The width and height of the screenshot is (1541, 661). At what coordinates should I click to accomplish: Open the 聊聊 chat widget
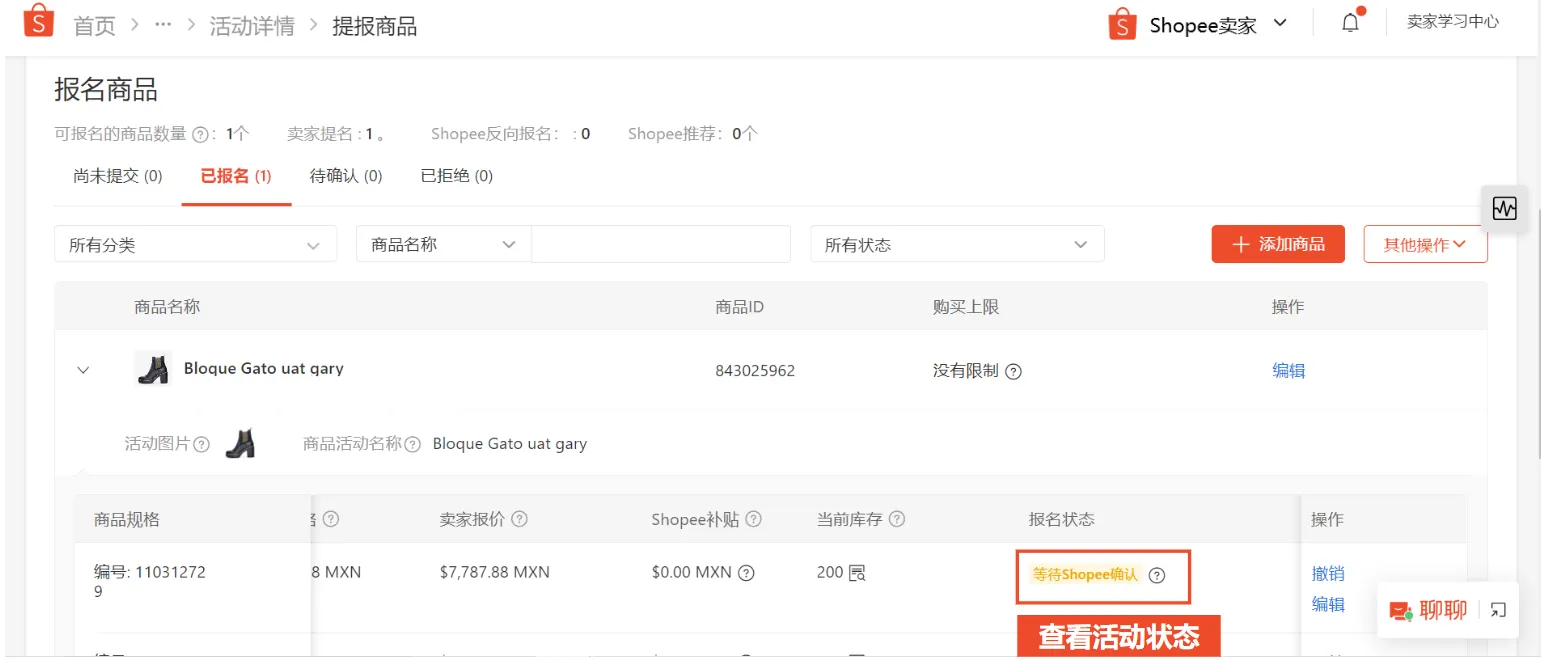[1433, 610]
